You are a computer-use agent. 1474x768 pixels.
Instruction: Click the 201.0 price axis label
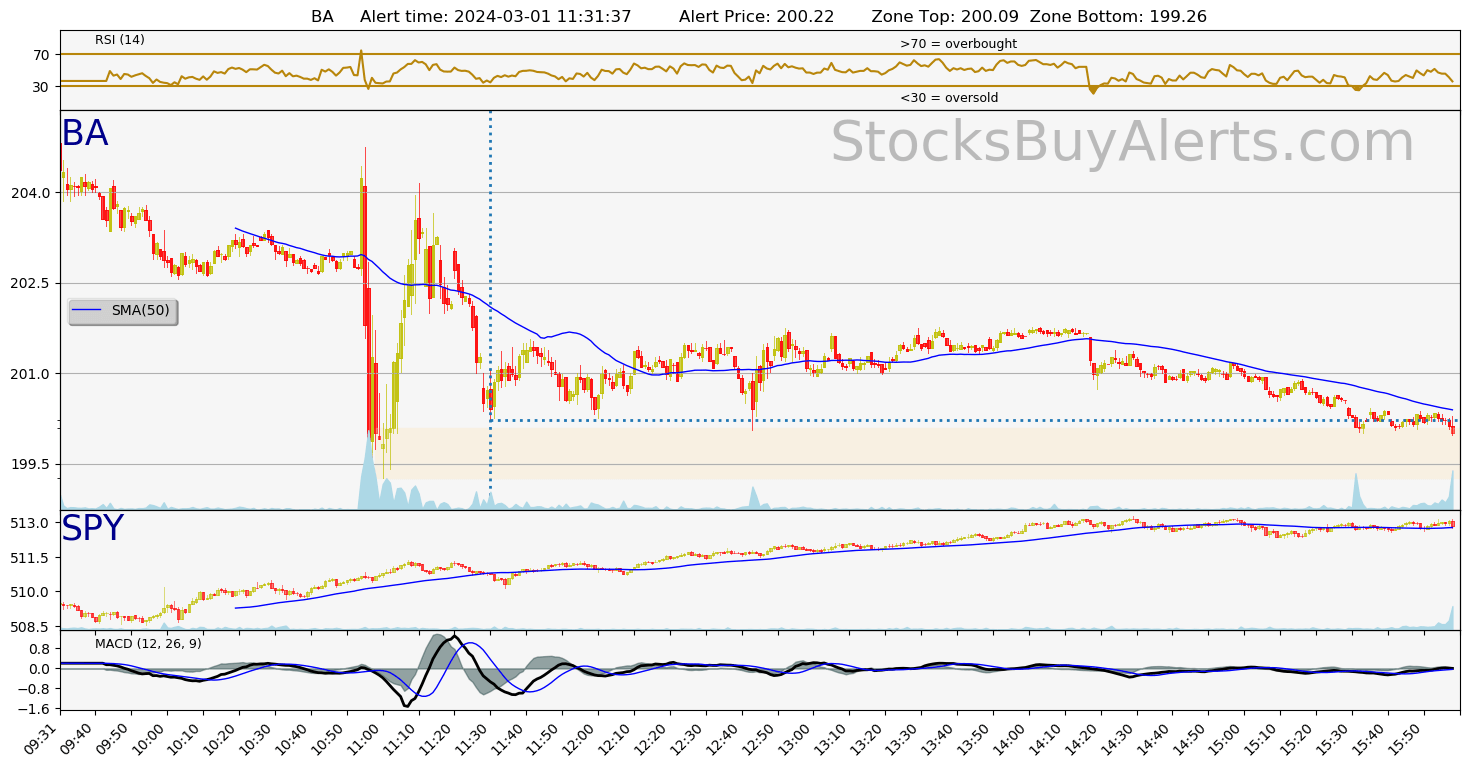[32, 374]
